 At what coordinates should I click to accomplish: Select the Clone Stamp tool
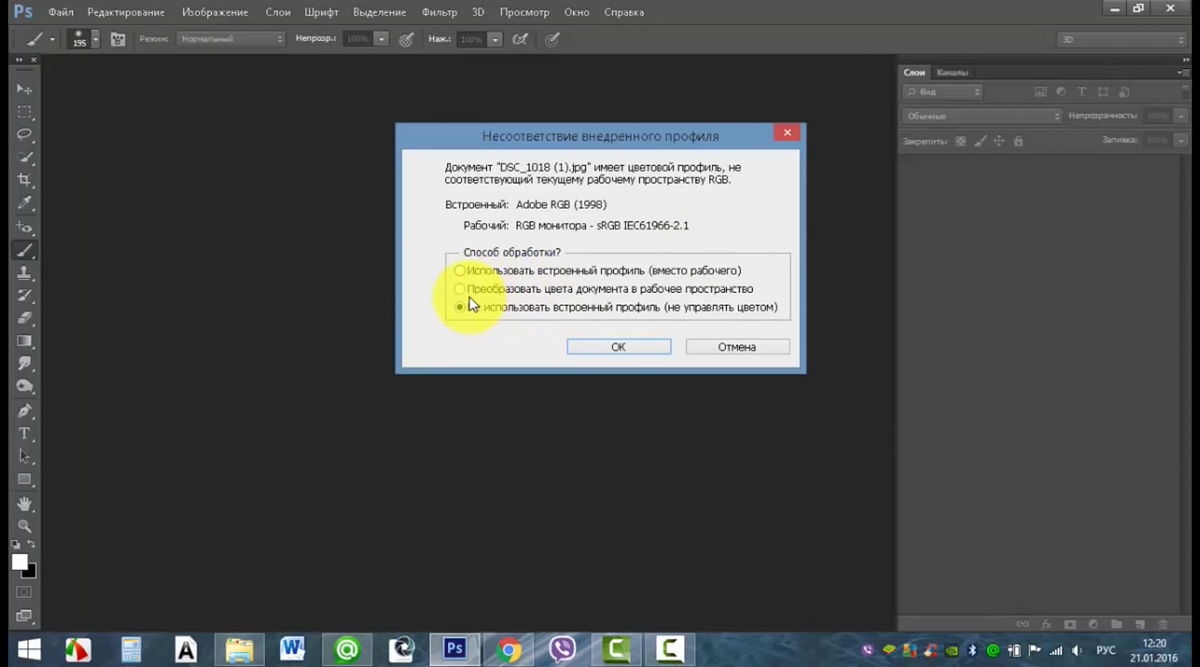25,273
